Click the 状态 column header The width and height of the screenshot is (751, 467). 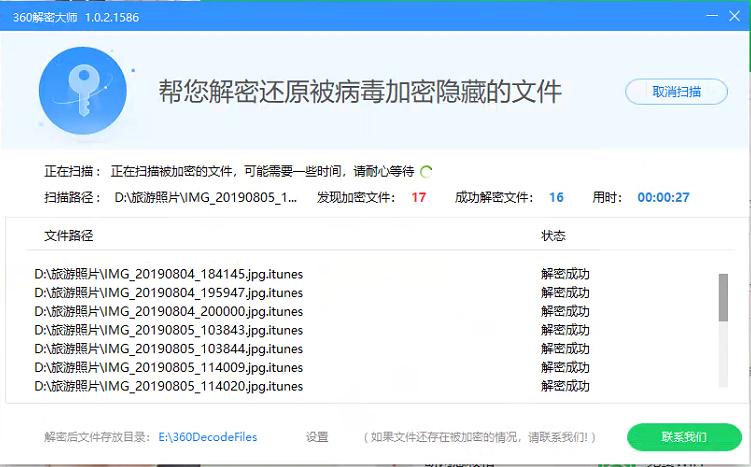pyautogui.click(x=553, y=236)
